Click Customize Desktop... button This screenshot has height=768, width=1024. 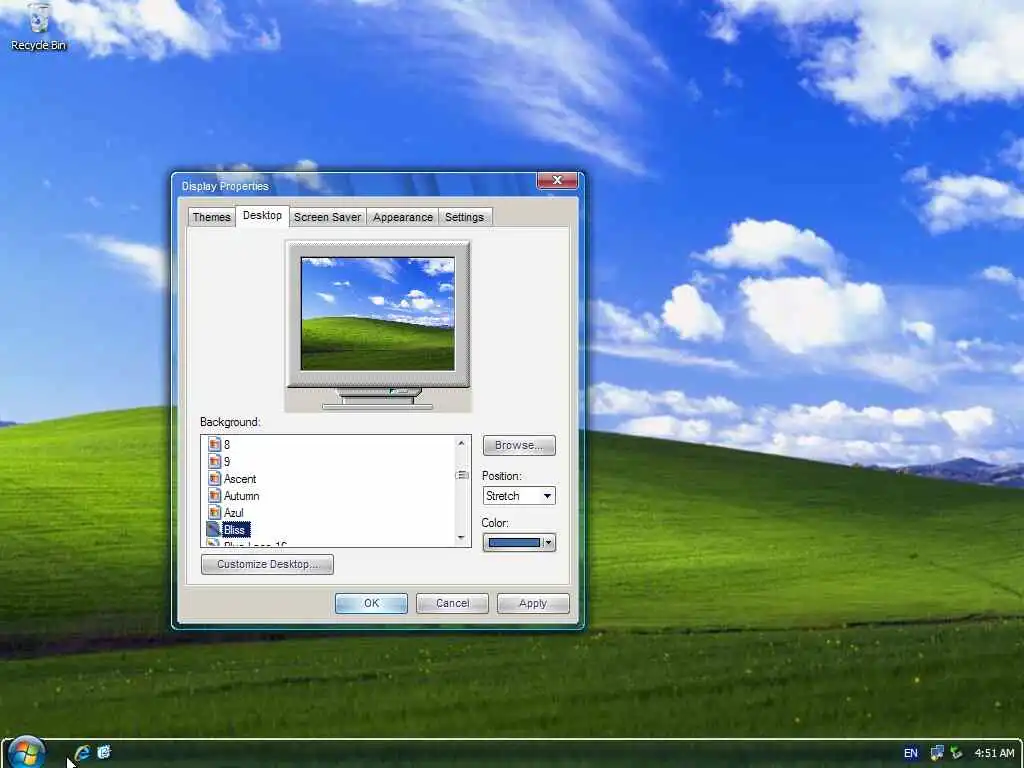pyautogui.click(x=268, y=564)
